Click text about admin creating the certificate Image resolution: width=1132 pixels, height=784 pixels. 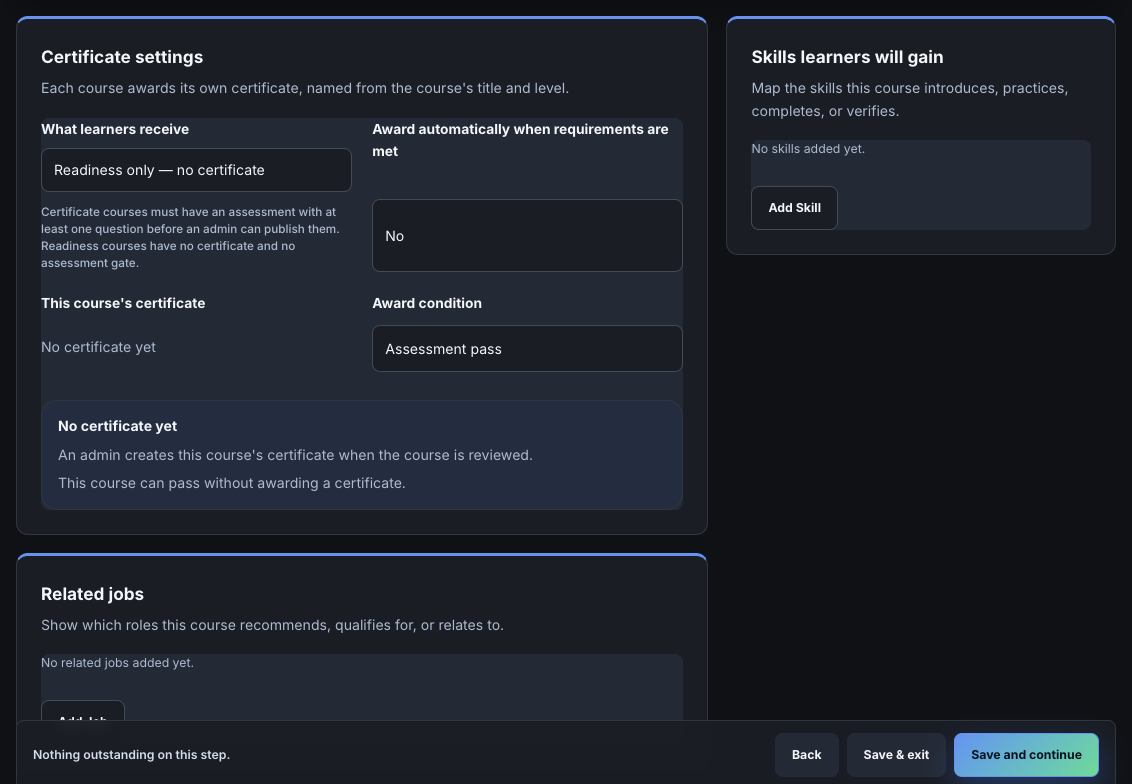coord(295,455)
